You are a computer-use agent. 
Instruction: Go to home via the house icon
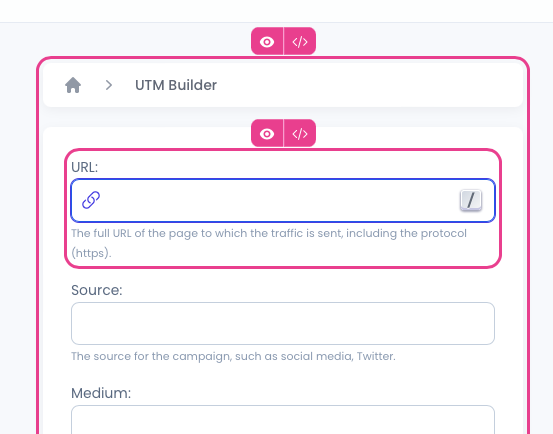[73, 85]
